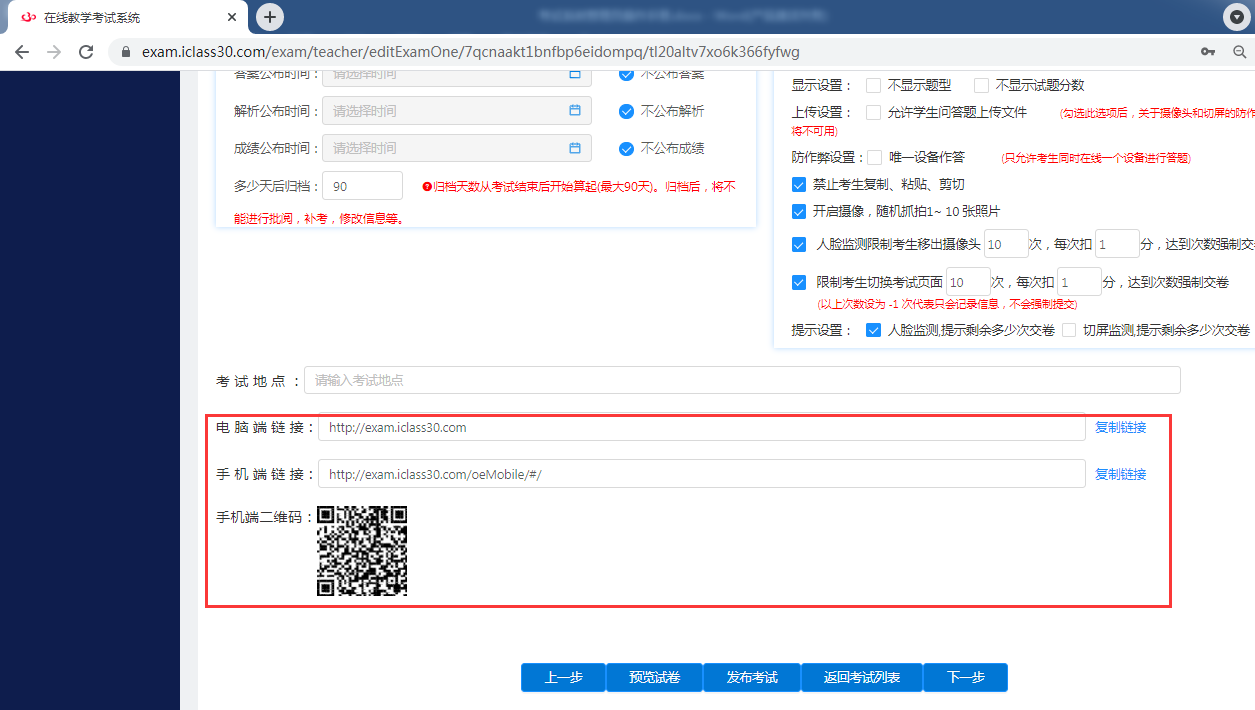Click the 手机端二维码 QR code image
Screen dimensions: 1255x710
tap(362, 551)
